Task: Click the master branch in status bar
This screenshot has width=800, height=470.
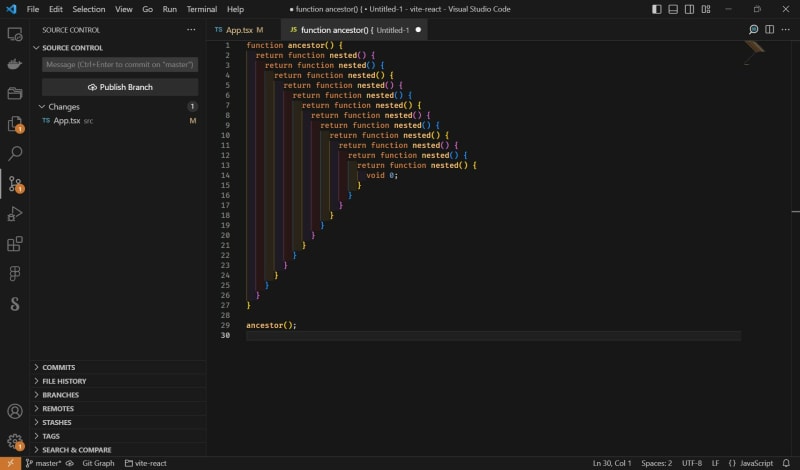Action: point(43,463)
